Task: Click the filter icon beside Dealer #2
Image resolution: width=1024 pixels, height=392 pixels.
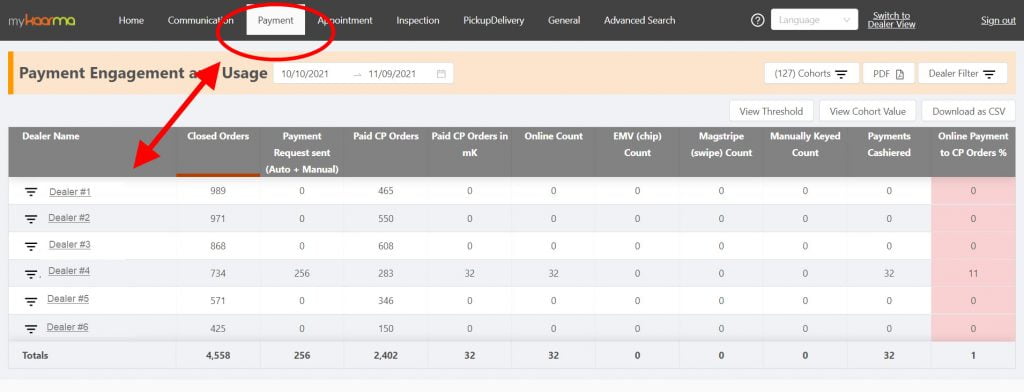Action: pos(31,219)
